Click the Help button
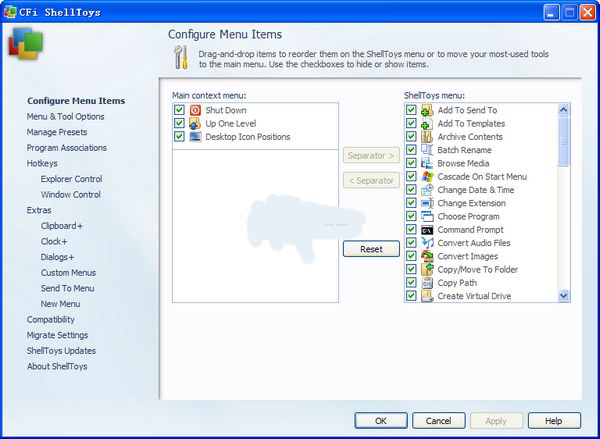This screenshot has width=600, height=439. tap(554, 421)
